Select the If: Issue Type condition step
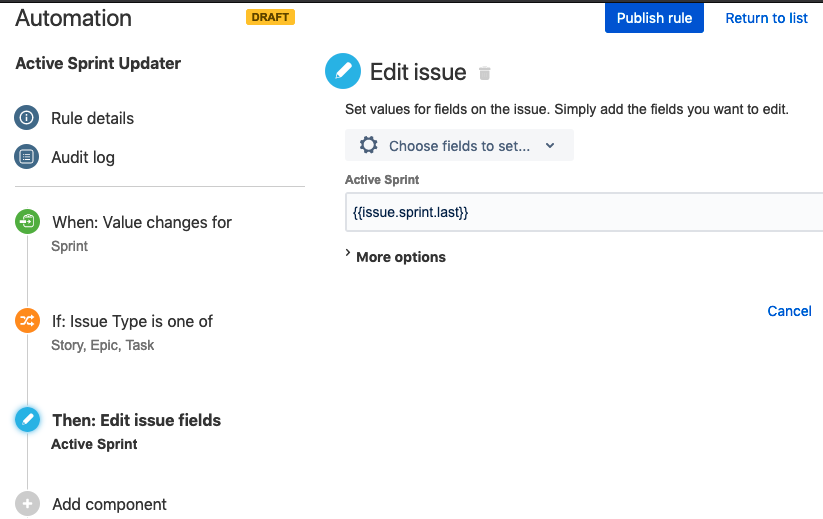The image size is (823, 519). pyautogui.click(x=132, y=321)
